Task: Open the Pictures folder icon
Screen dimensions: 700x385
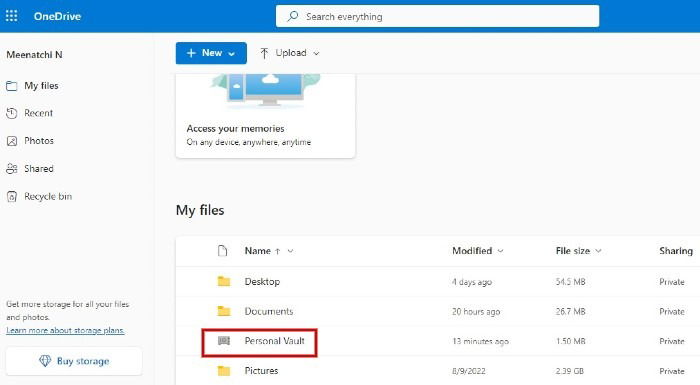Action: (x=224, y=371)
